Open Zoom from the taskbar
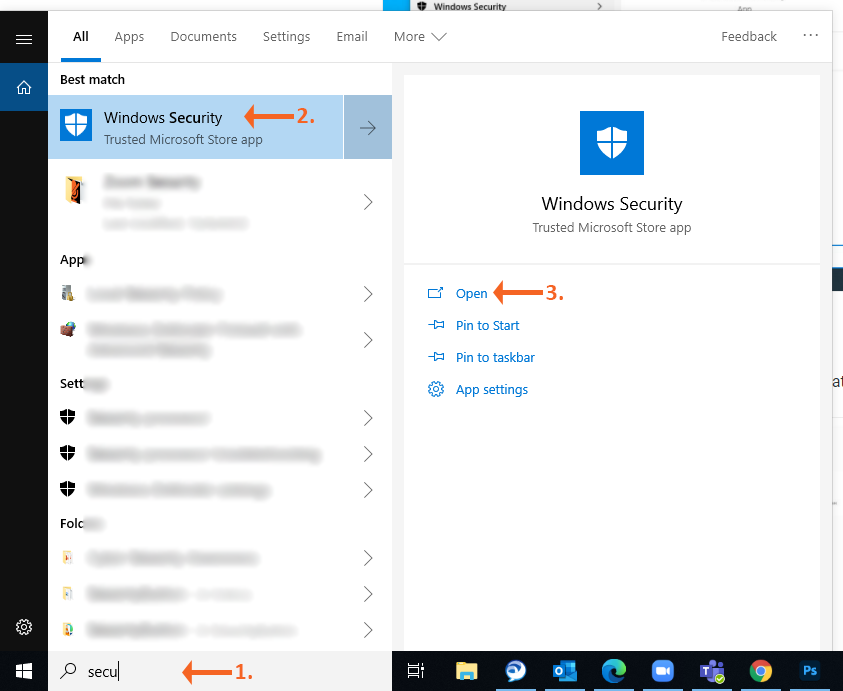This screenshot has height=691, width=843. point(662,671)
